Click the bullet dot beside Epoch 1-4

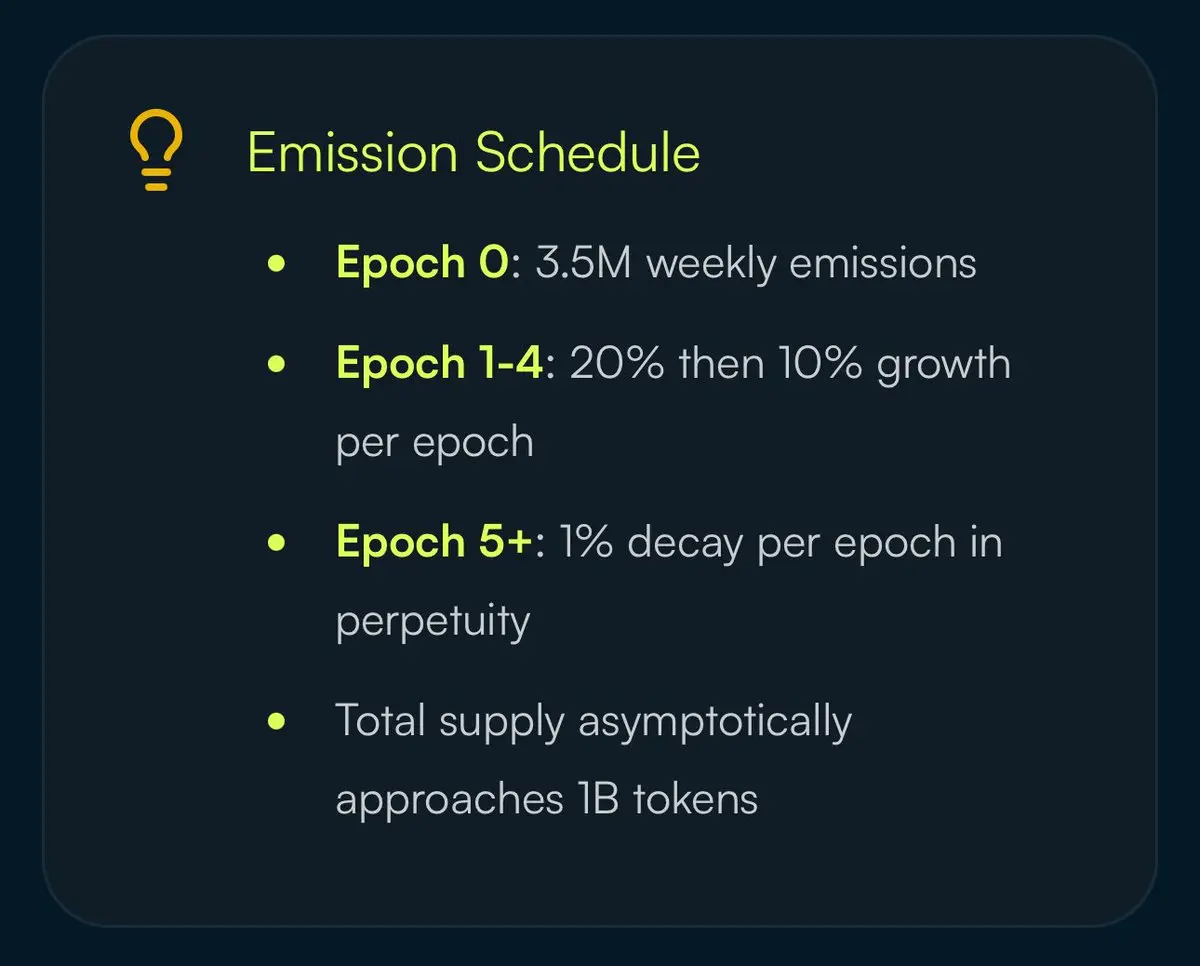point(278,364)
